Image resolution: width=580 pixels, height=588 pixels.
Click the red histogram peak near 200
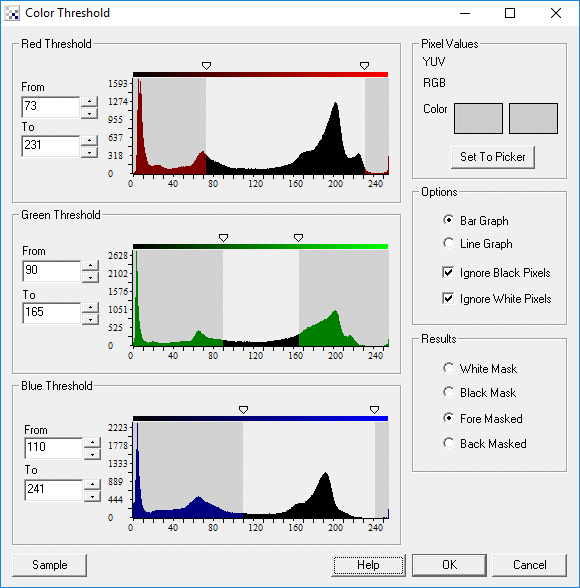335,139
